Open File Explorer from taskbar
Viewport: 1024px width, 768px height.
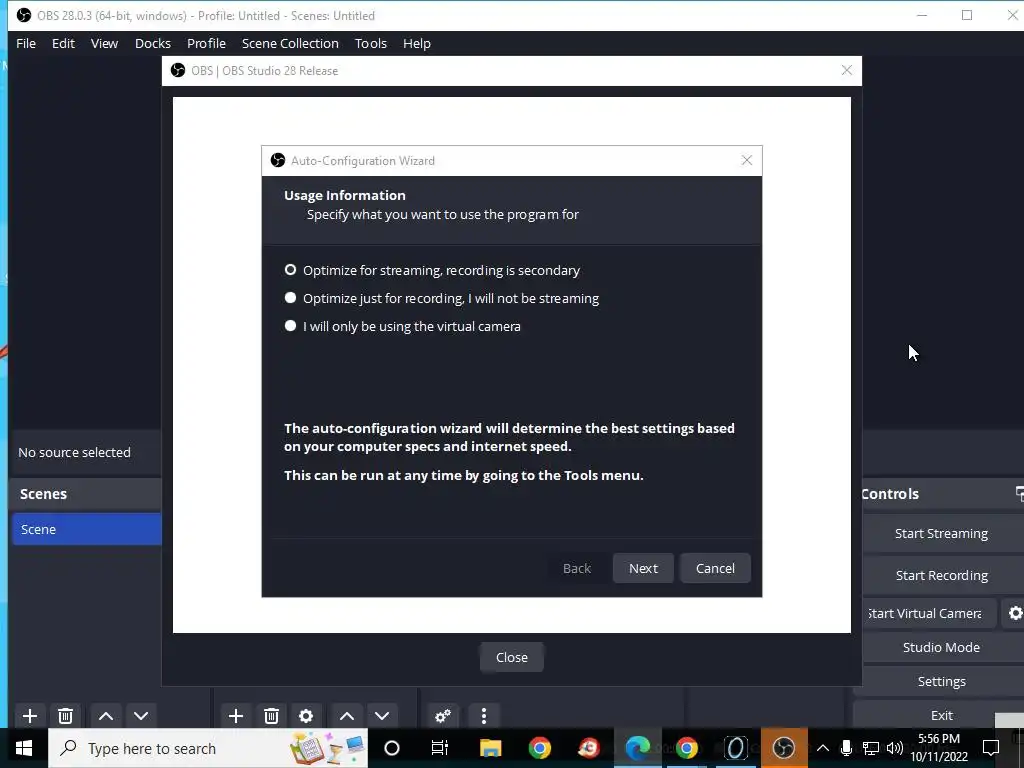(490, 748)
